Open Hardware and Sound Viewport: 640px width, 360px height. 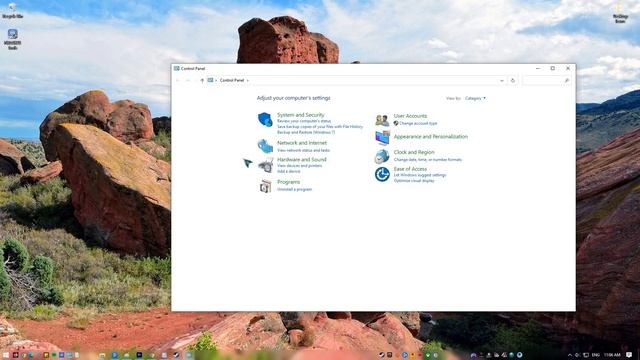point(302,160)
